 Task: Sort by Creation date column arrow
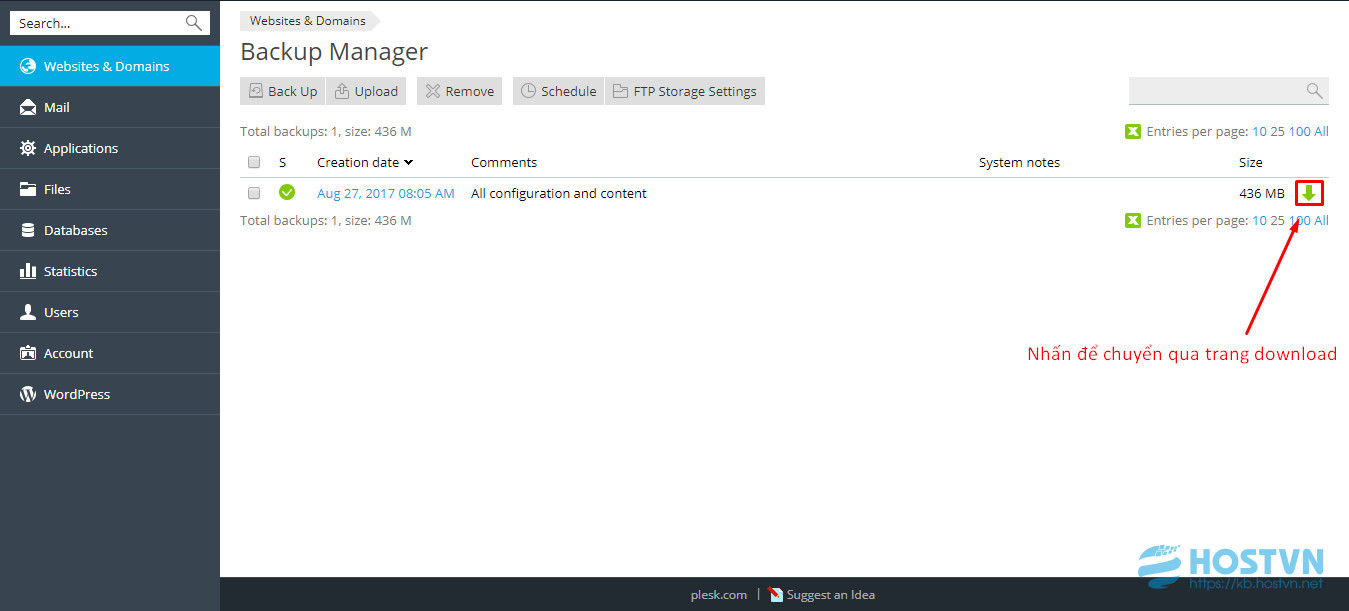pos(409,162)
